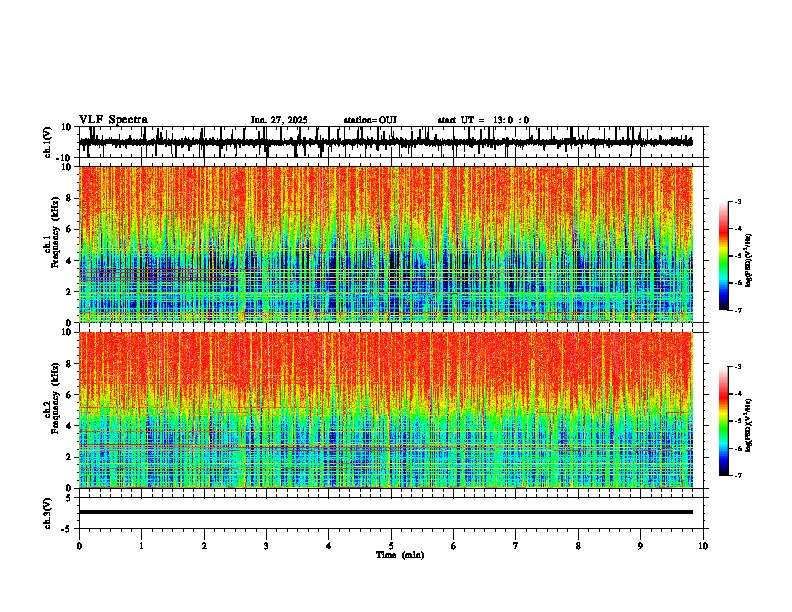The height and width of the screenshot is (612, 792).
Task: Click the ch.1 color scale log(PSD) unit label
Action: (749, 260)
